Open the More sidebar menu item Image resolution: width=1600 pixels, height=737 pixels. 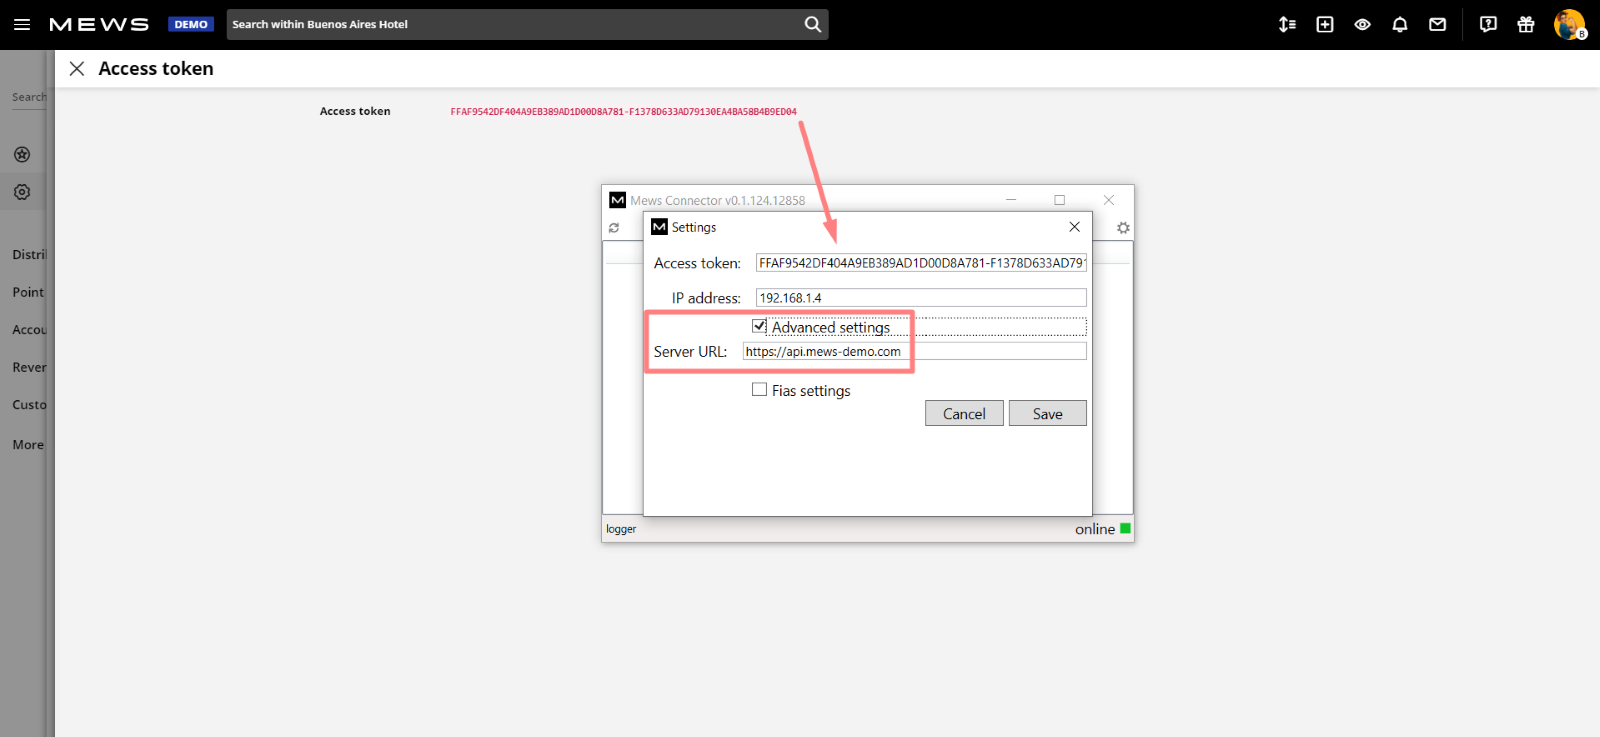click(28, 445)
